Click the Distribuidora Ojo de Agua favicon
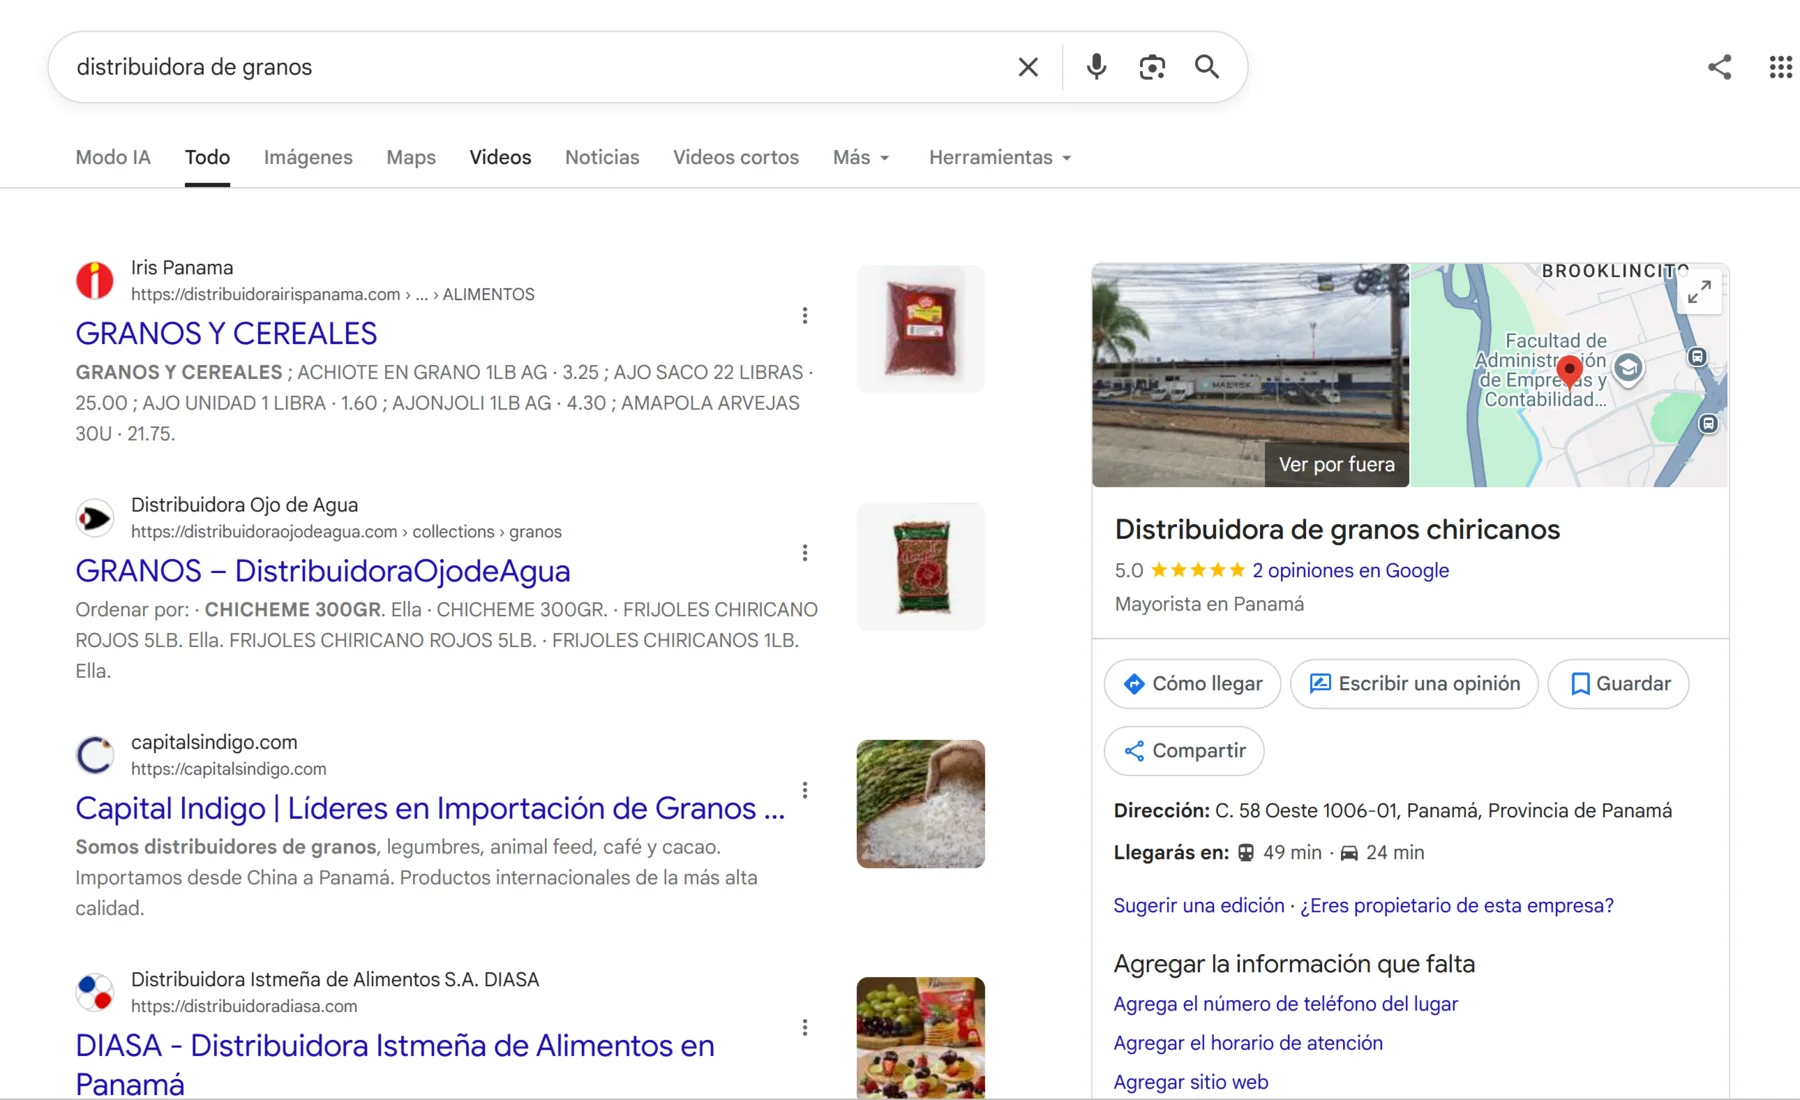 tap(95, 517)
